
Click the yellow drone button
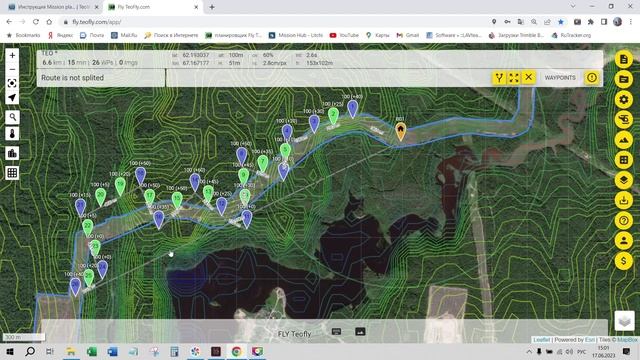[624, 120]
